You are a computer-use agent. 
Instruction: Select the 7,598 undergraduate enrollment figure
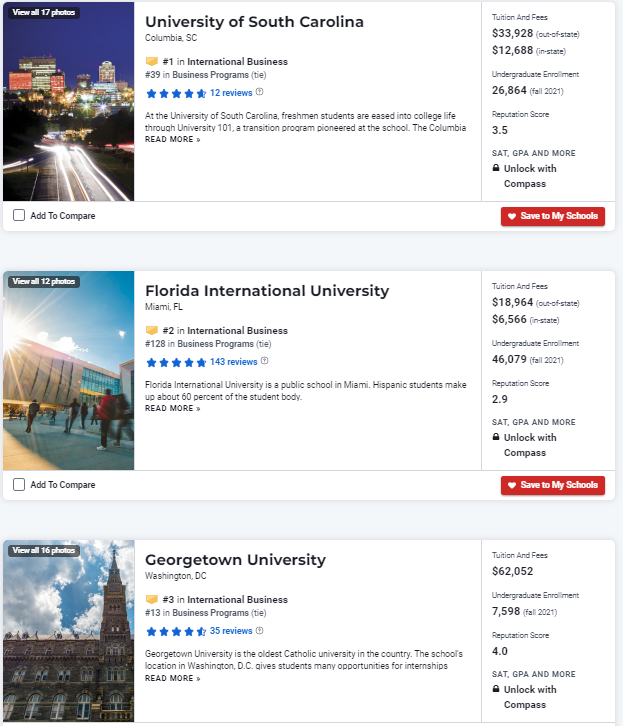tap(506, 611)
